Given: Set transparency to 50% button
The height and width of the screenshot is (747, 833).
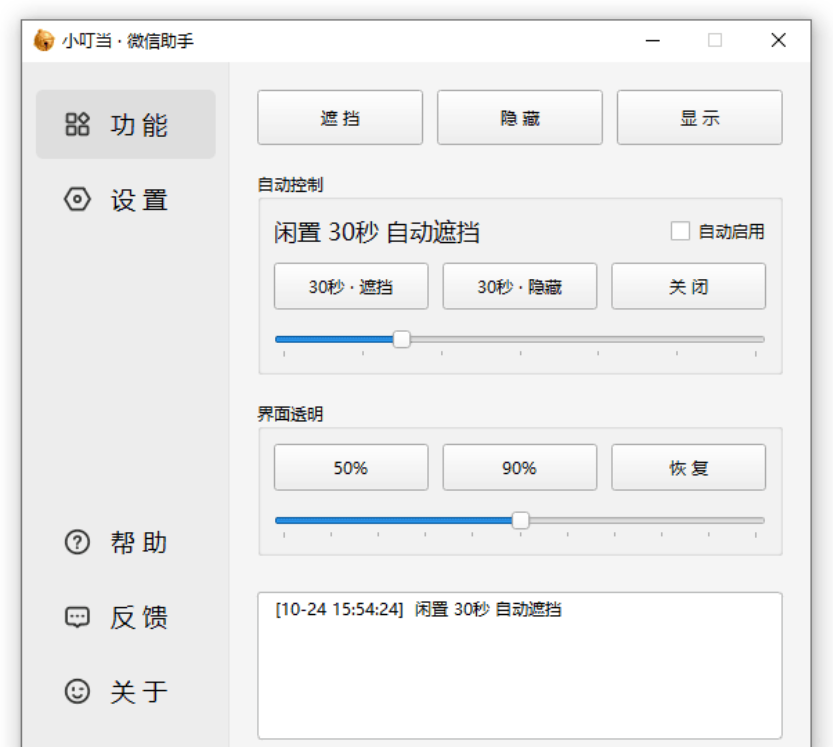Looking at the screenshot, I should (x=351, y=468).
